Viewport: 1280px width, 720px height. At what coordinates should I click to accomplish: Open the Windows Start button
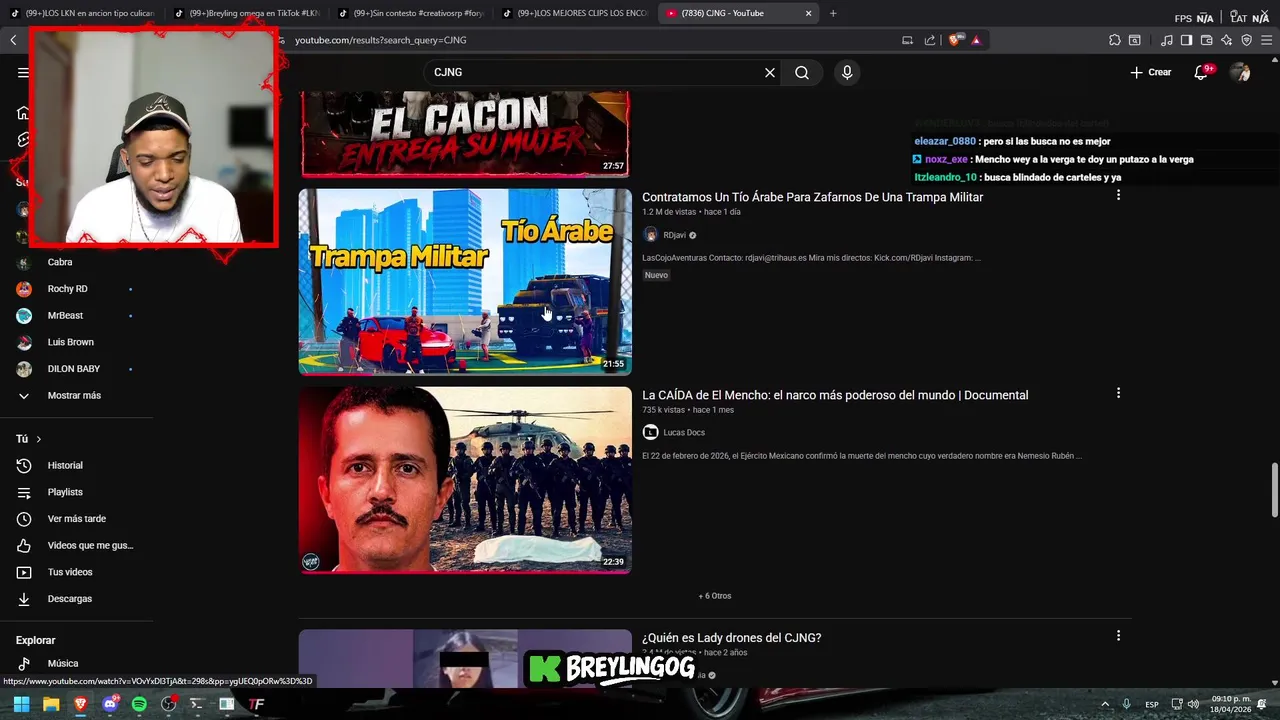point(22,704)
